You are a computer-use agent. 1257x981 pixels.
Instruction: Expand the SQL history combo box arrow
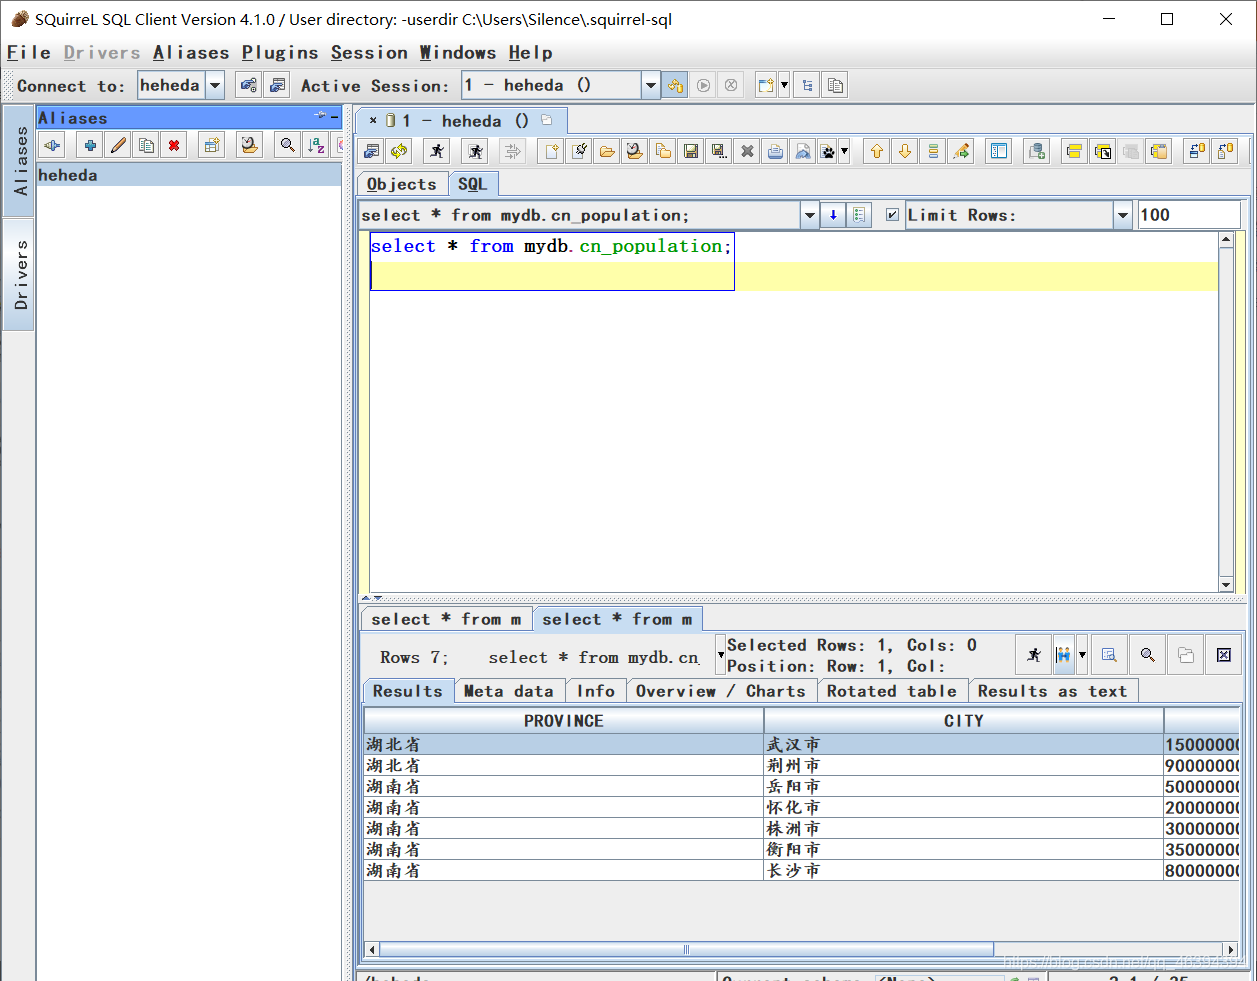click(x=810, y=215)
